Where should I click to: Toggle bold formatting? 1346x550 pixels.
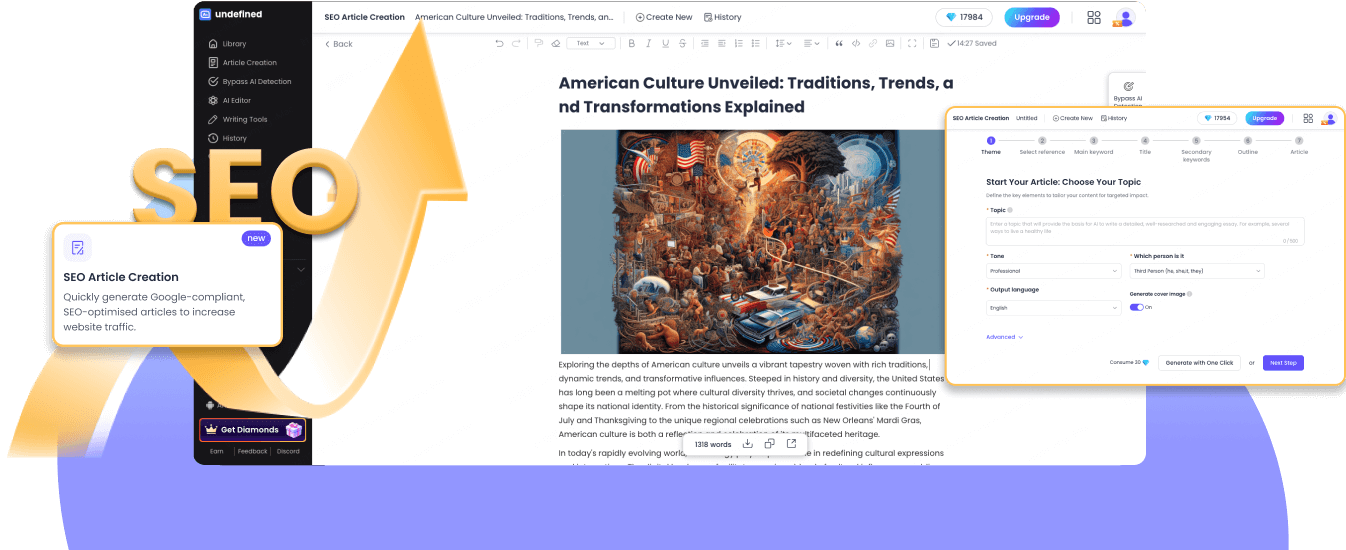tap(631, 43)
